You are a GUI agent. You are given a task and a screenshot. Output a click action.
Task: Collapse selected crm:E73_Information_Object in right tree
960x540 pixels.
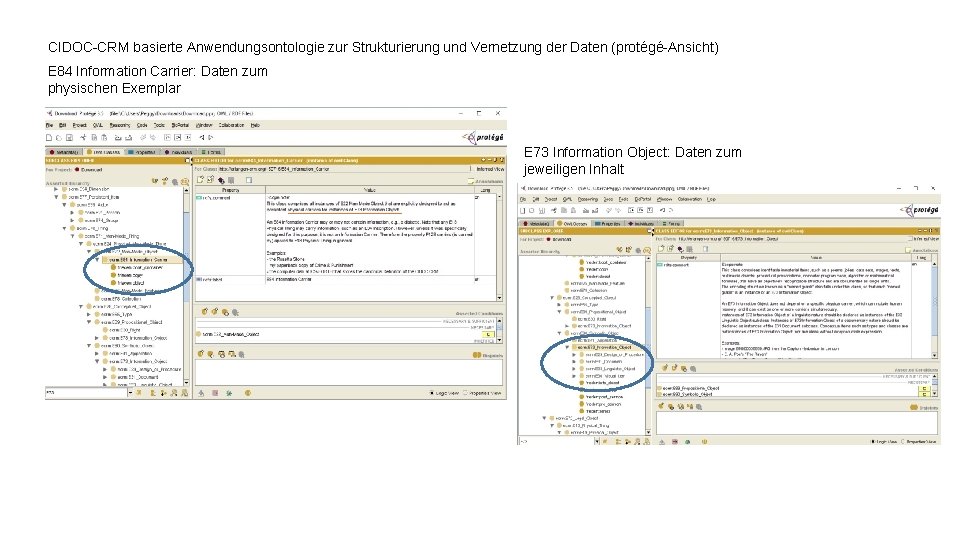(x=566, y=347)
